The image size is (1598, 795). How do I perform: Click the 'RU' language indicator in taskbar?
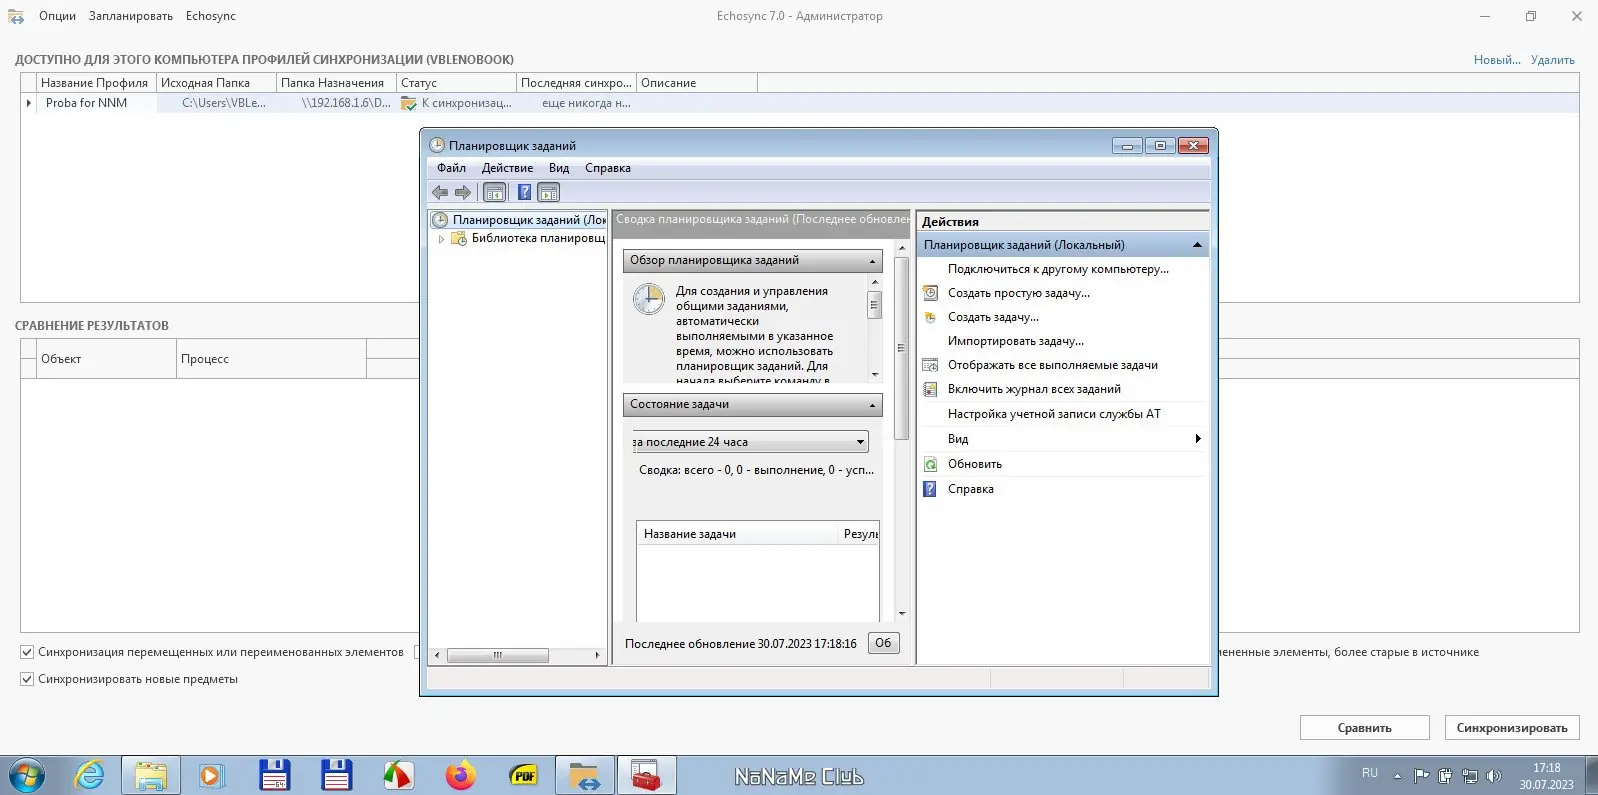coord(1370,773)
